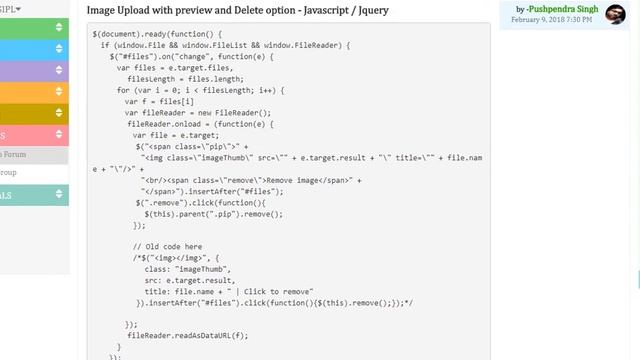The image size is (640, 360).
Task: Click the "// Old code here" comment line
Action: pyautogui.click(x=167, y=247)
